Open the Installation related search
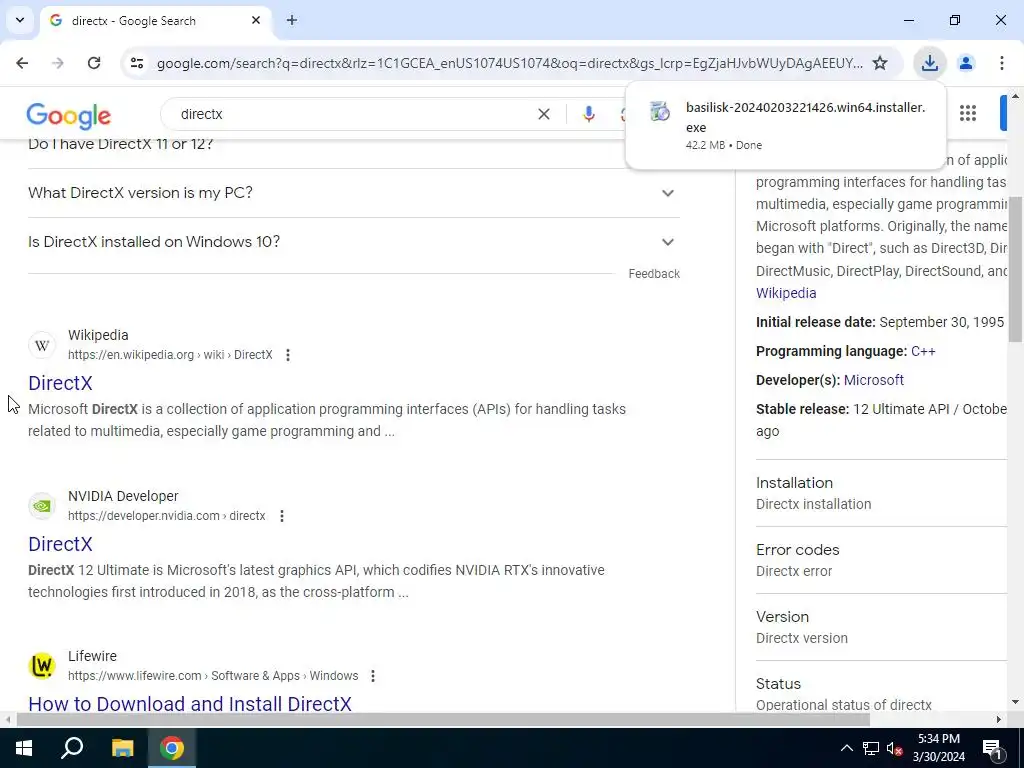Image resolution: width=1024 pixels, height=768 pixels. (x=881, y=493)
